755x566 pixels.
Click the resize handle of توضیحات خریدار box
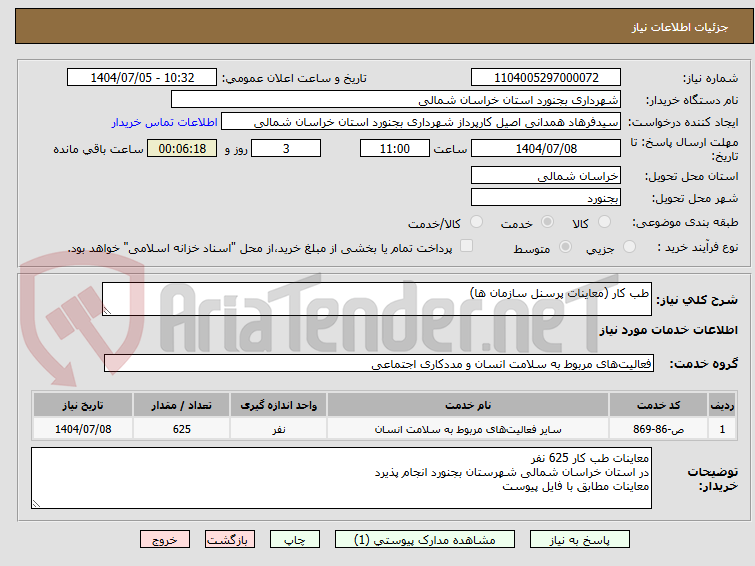(x=36, y=503)
